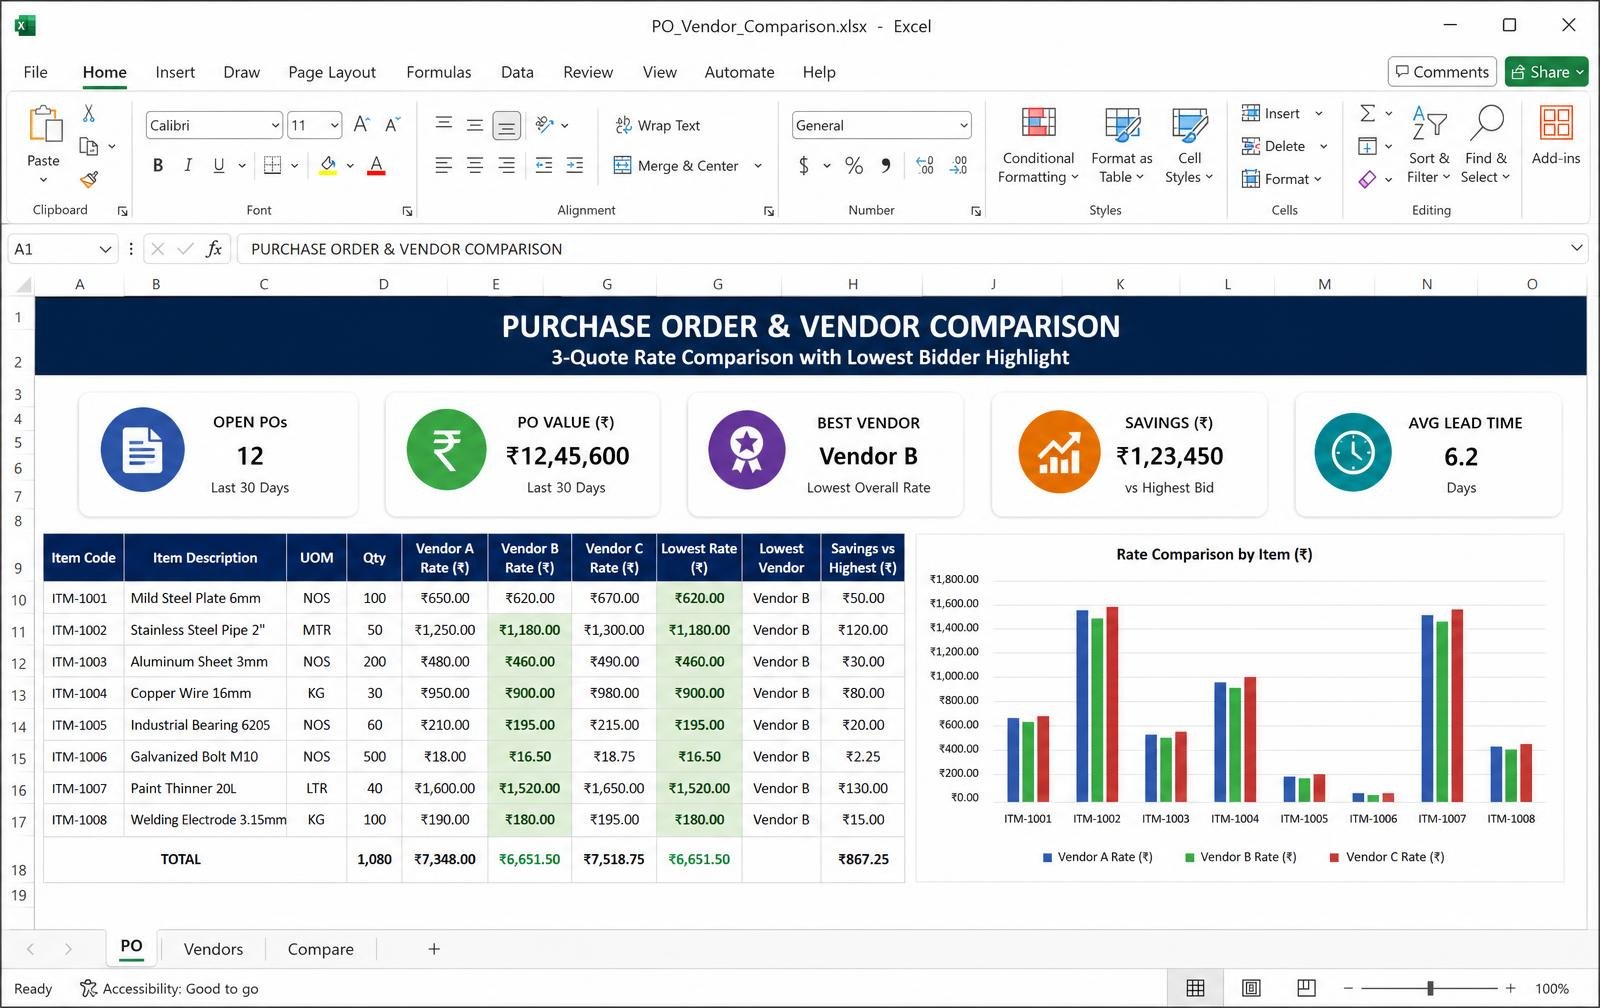Open the Vendors sheet tab

[213, 949]
